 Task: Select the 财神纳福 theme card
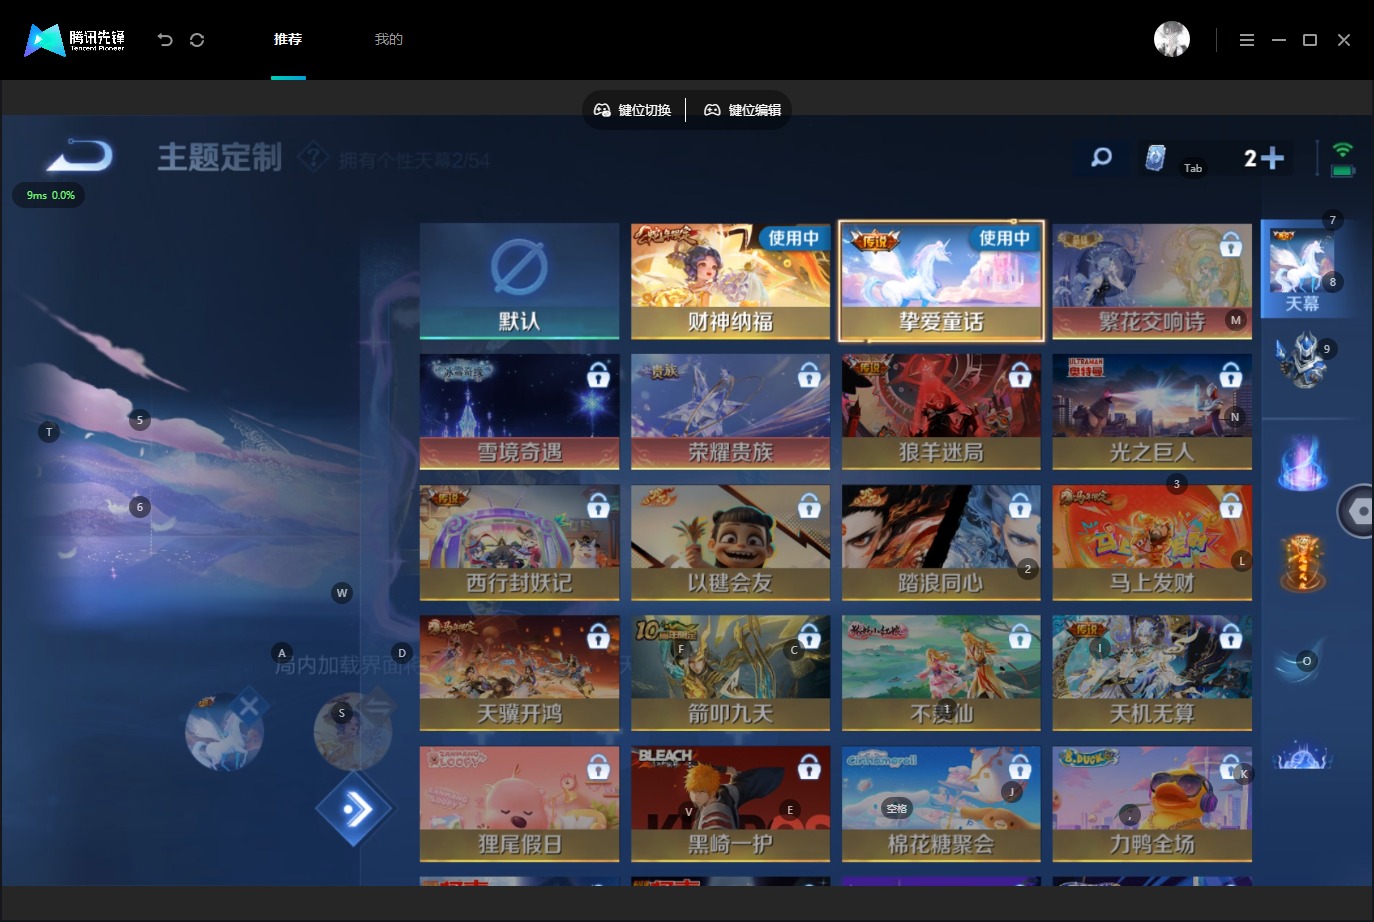[731, 281]
